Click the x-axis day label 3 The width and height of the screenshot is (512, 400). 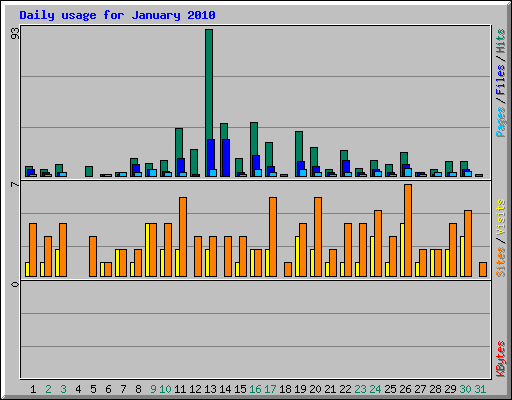tap(63, 389)
